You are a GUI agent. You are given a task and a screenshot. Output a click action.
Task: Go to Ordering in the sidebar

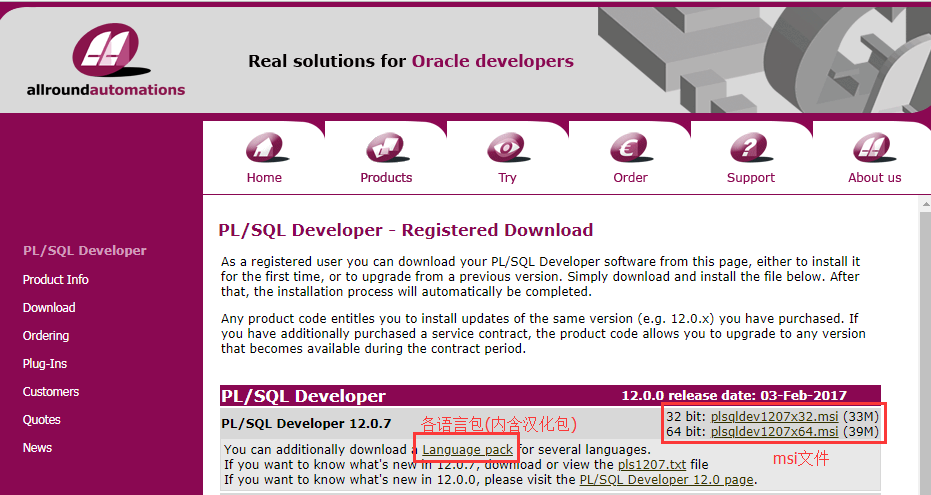tap(46, 336)
